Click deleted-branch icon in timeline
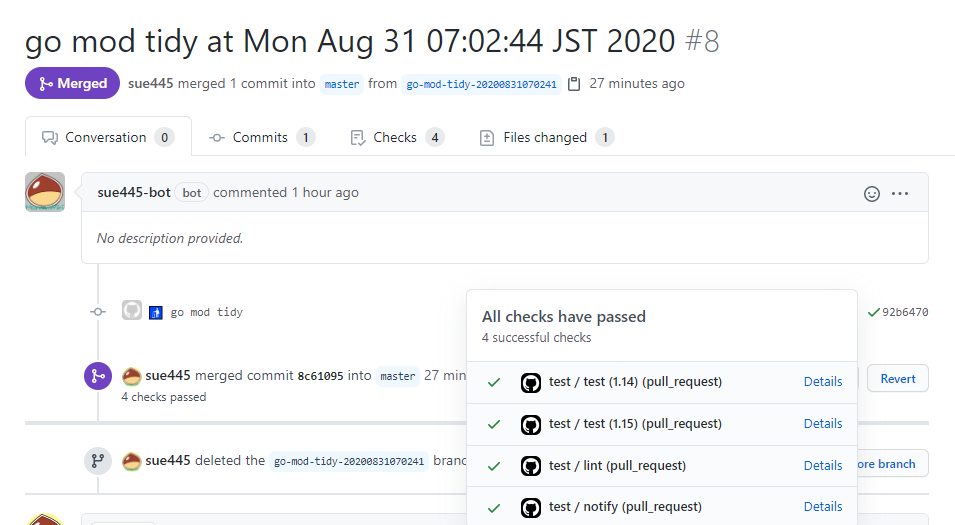Screen dimensions: 955x525 tap(98, 461)
